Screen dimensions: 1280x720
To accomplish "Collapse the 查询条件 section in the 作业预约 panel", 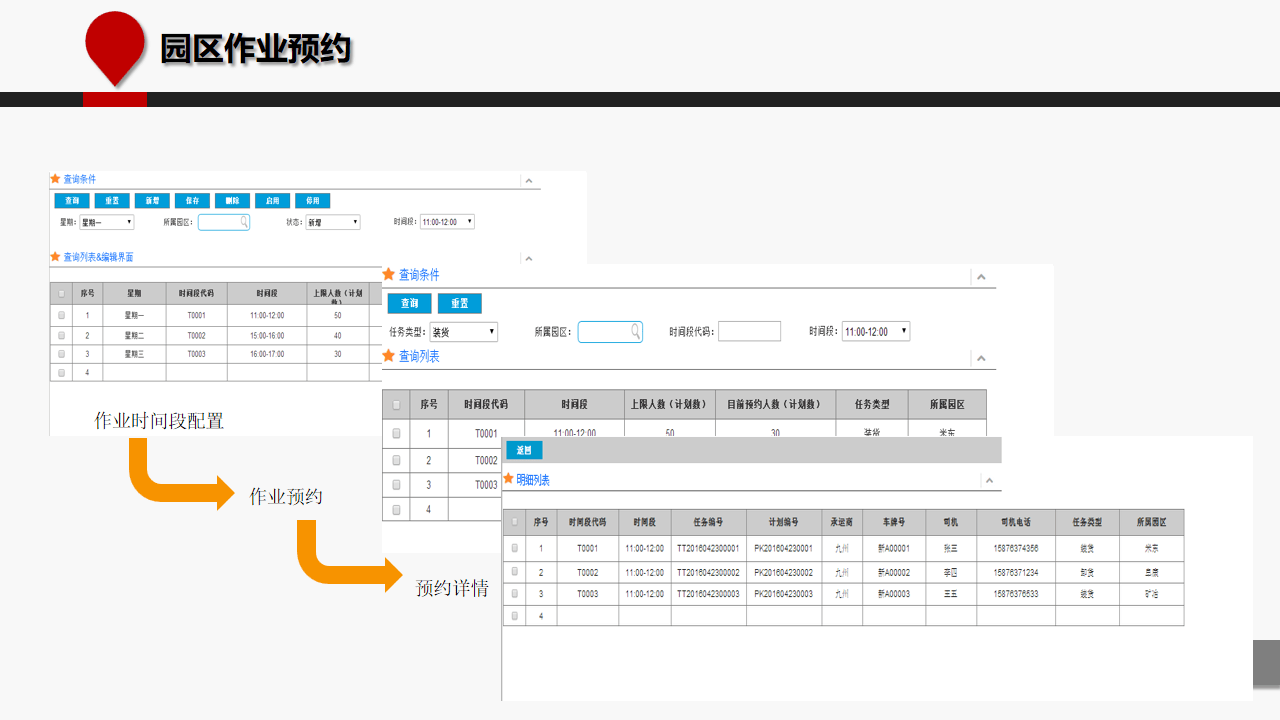I will [x=981, y=277].
